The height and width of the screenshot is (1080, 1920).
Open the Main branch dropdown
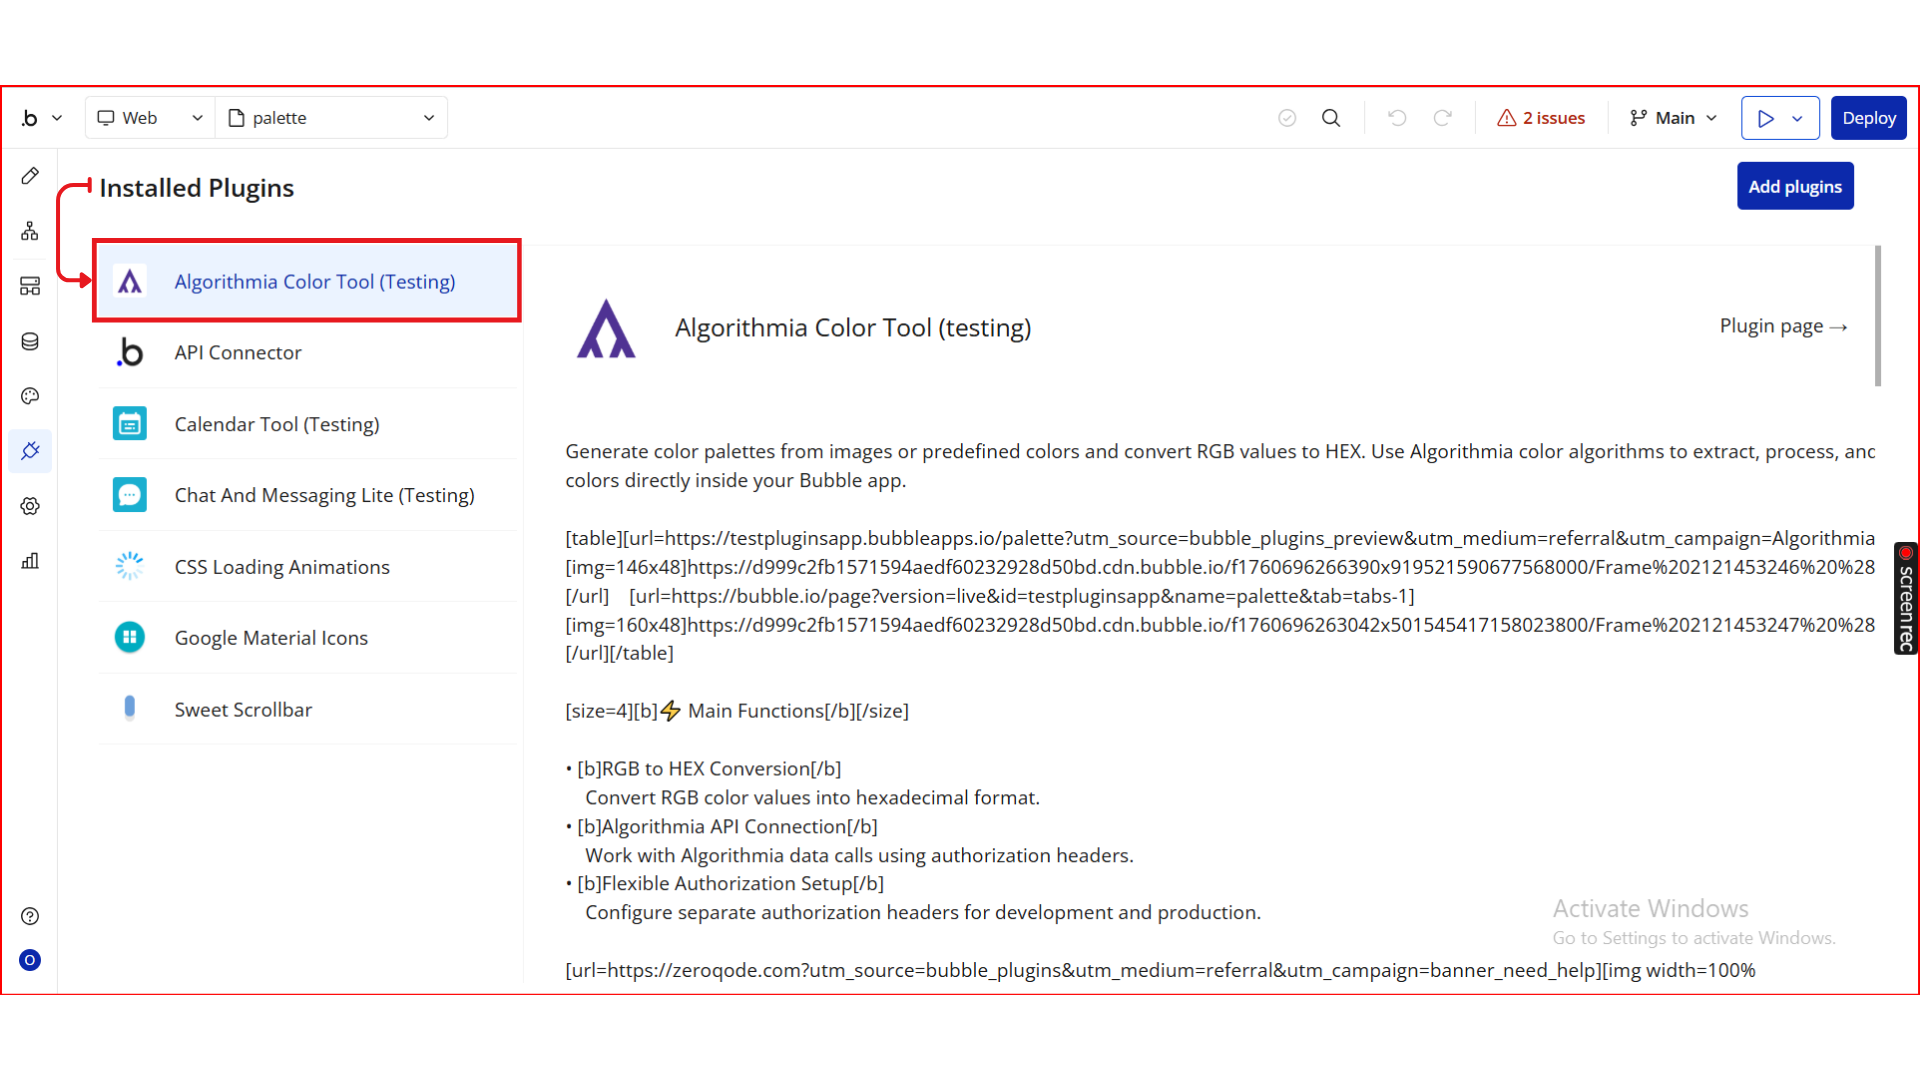pyautogui.click(x=1673, y=118)
